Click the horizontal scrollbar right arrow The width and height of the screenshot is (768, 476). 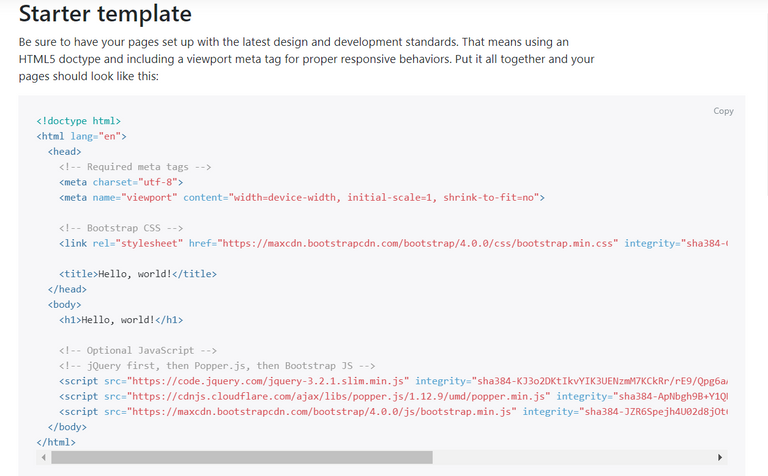(x=720, y=457)
